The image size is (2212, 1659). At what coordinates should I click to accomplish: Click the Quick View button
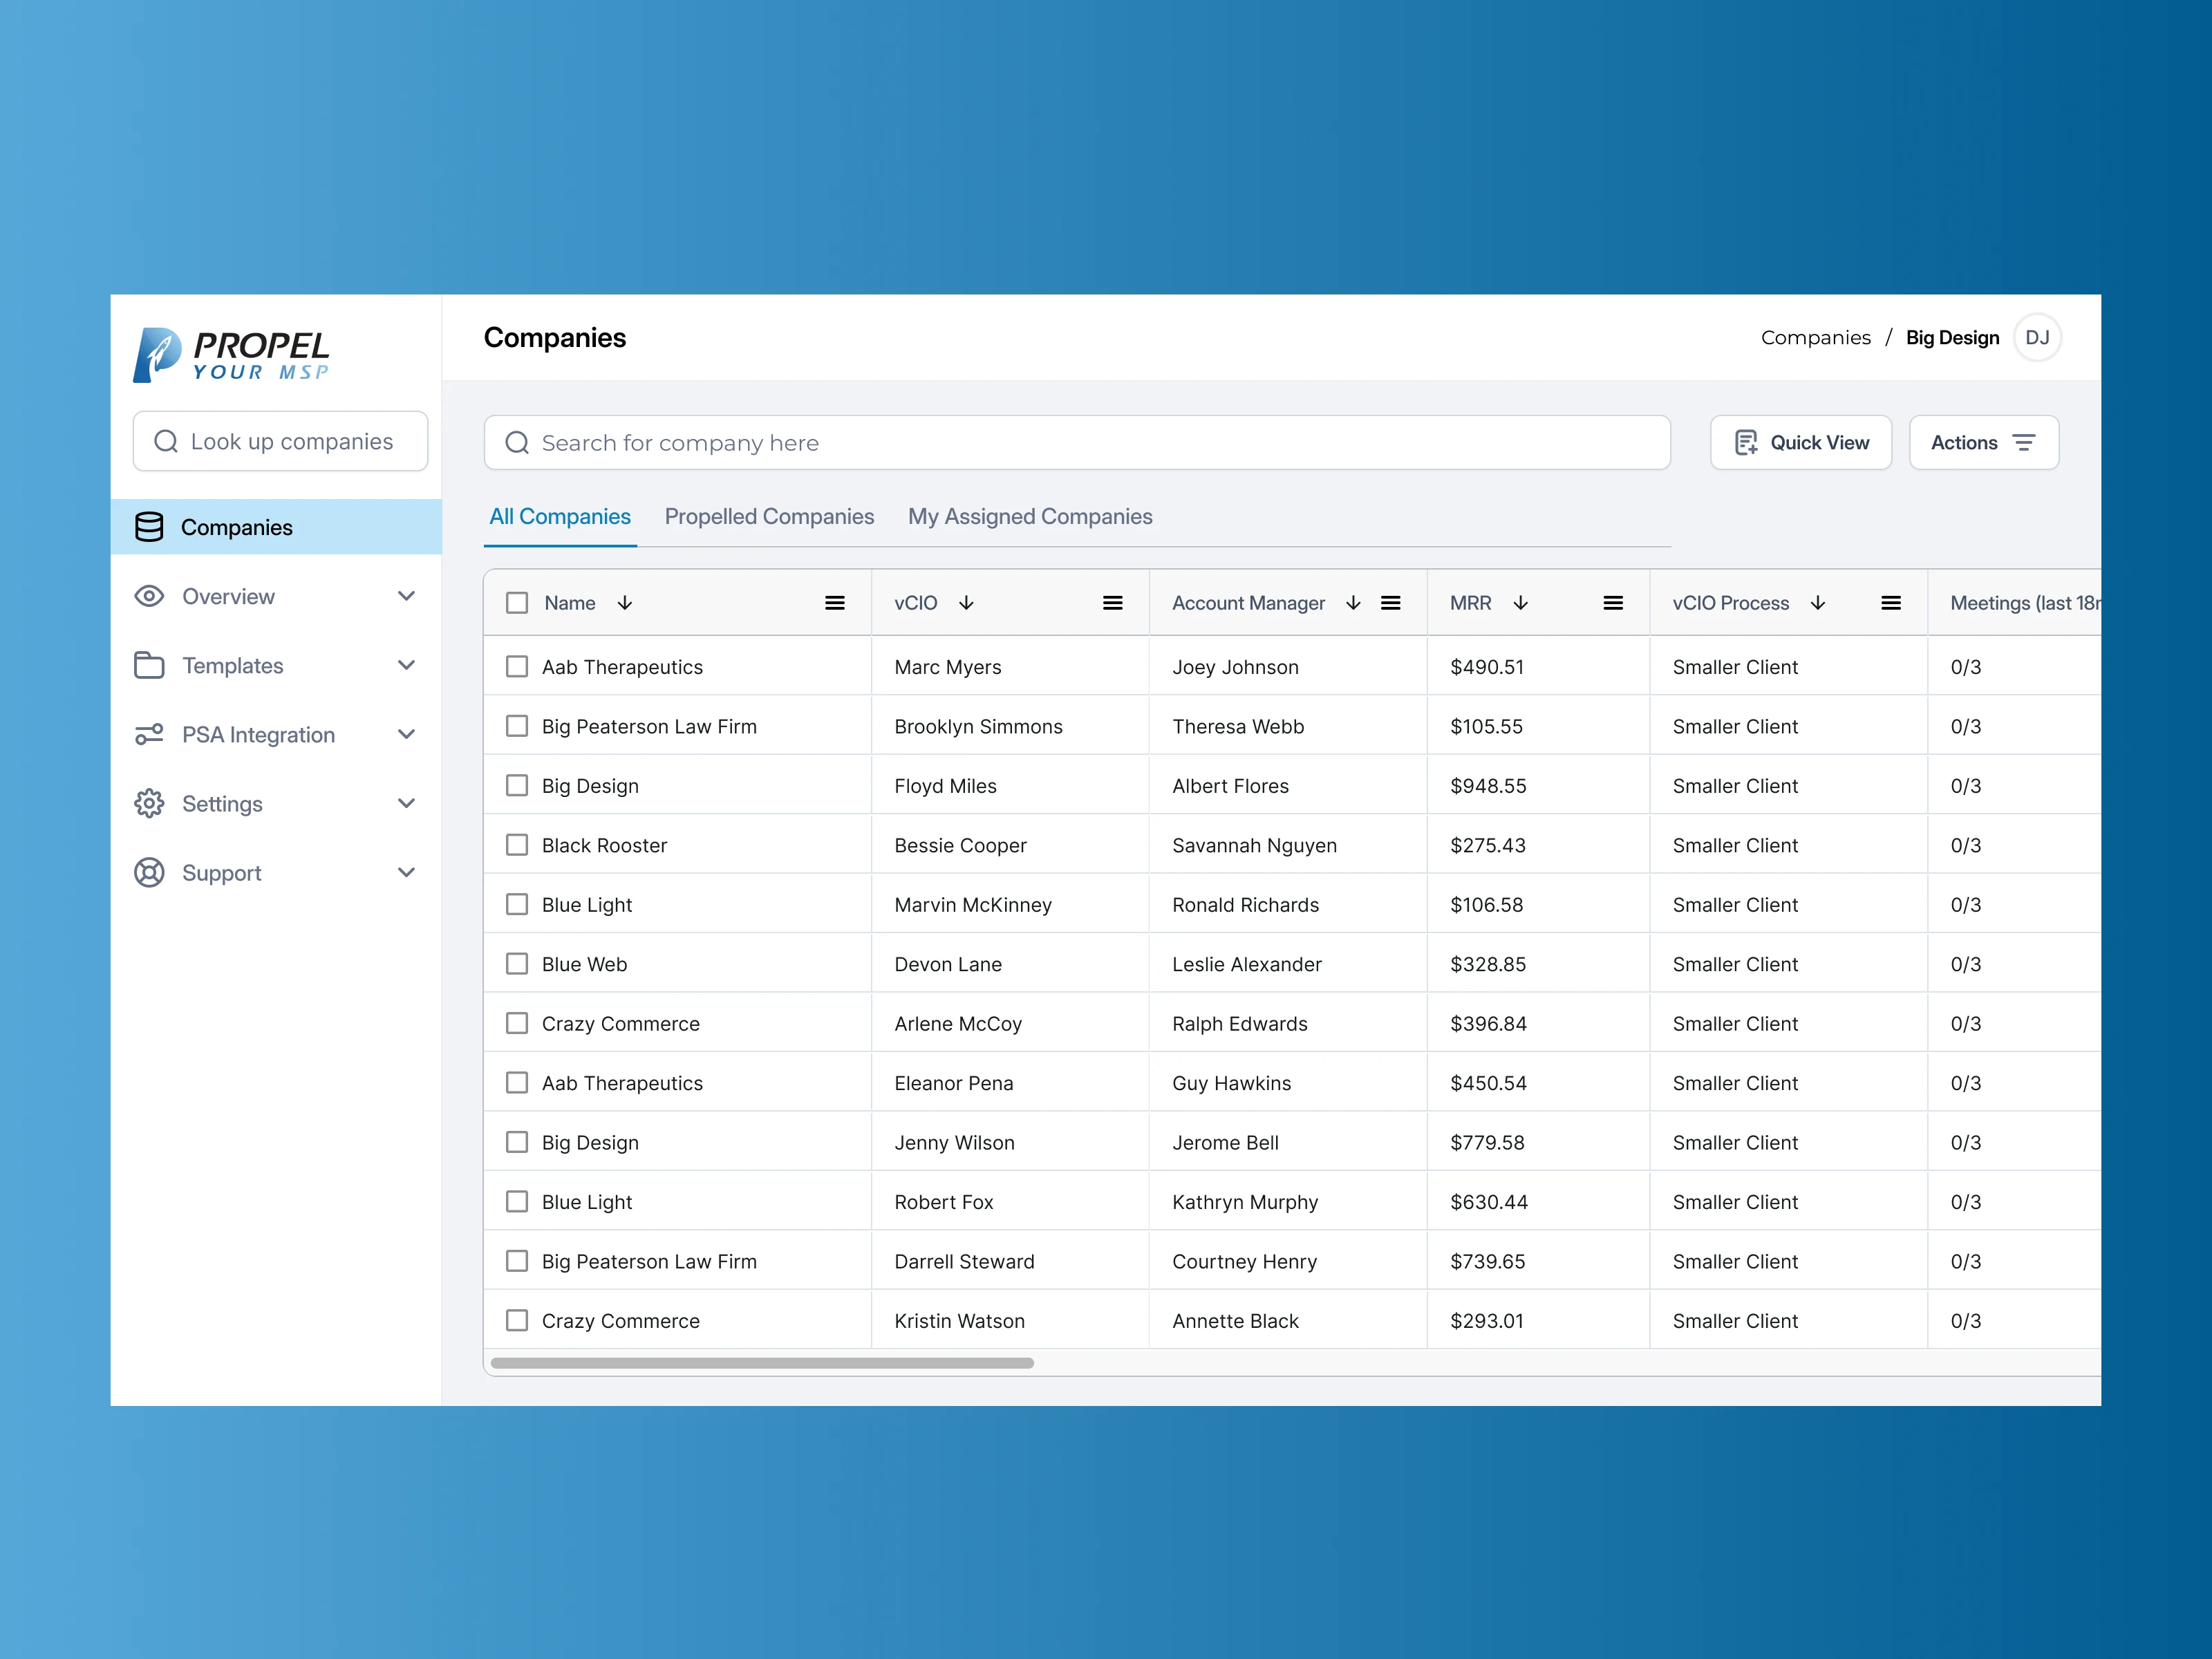pos(1801,443)
